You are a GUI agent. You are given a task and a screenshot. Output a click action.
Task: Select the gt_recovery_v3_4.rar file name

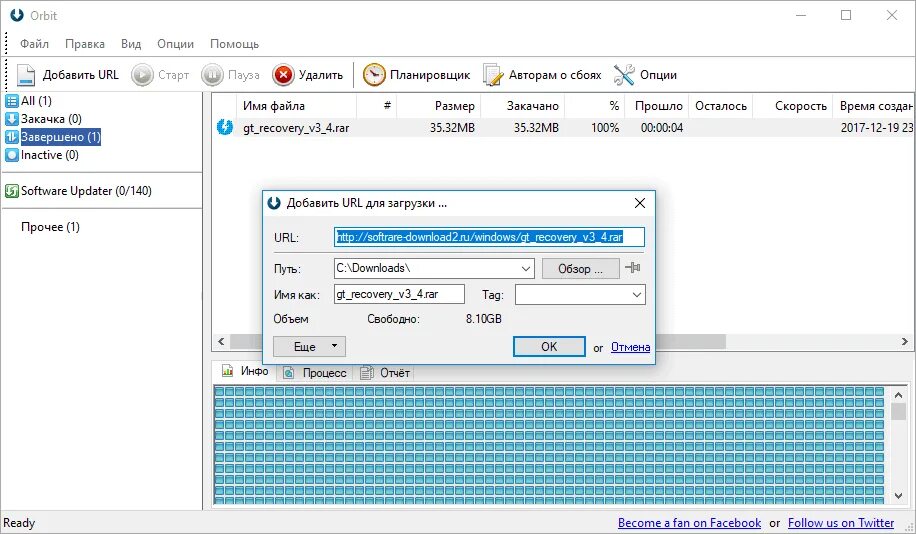point(296,127)
